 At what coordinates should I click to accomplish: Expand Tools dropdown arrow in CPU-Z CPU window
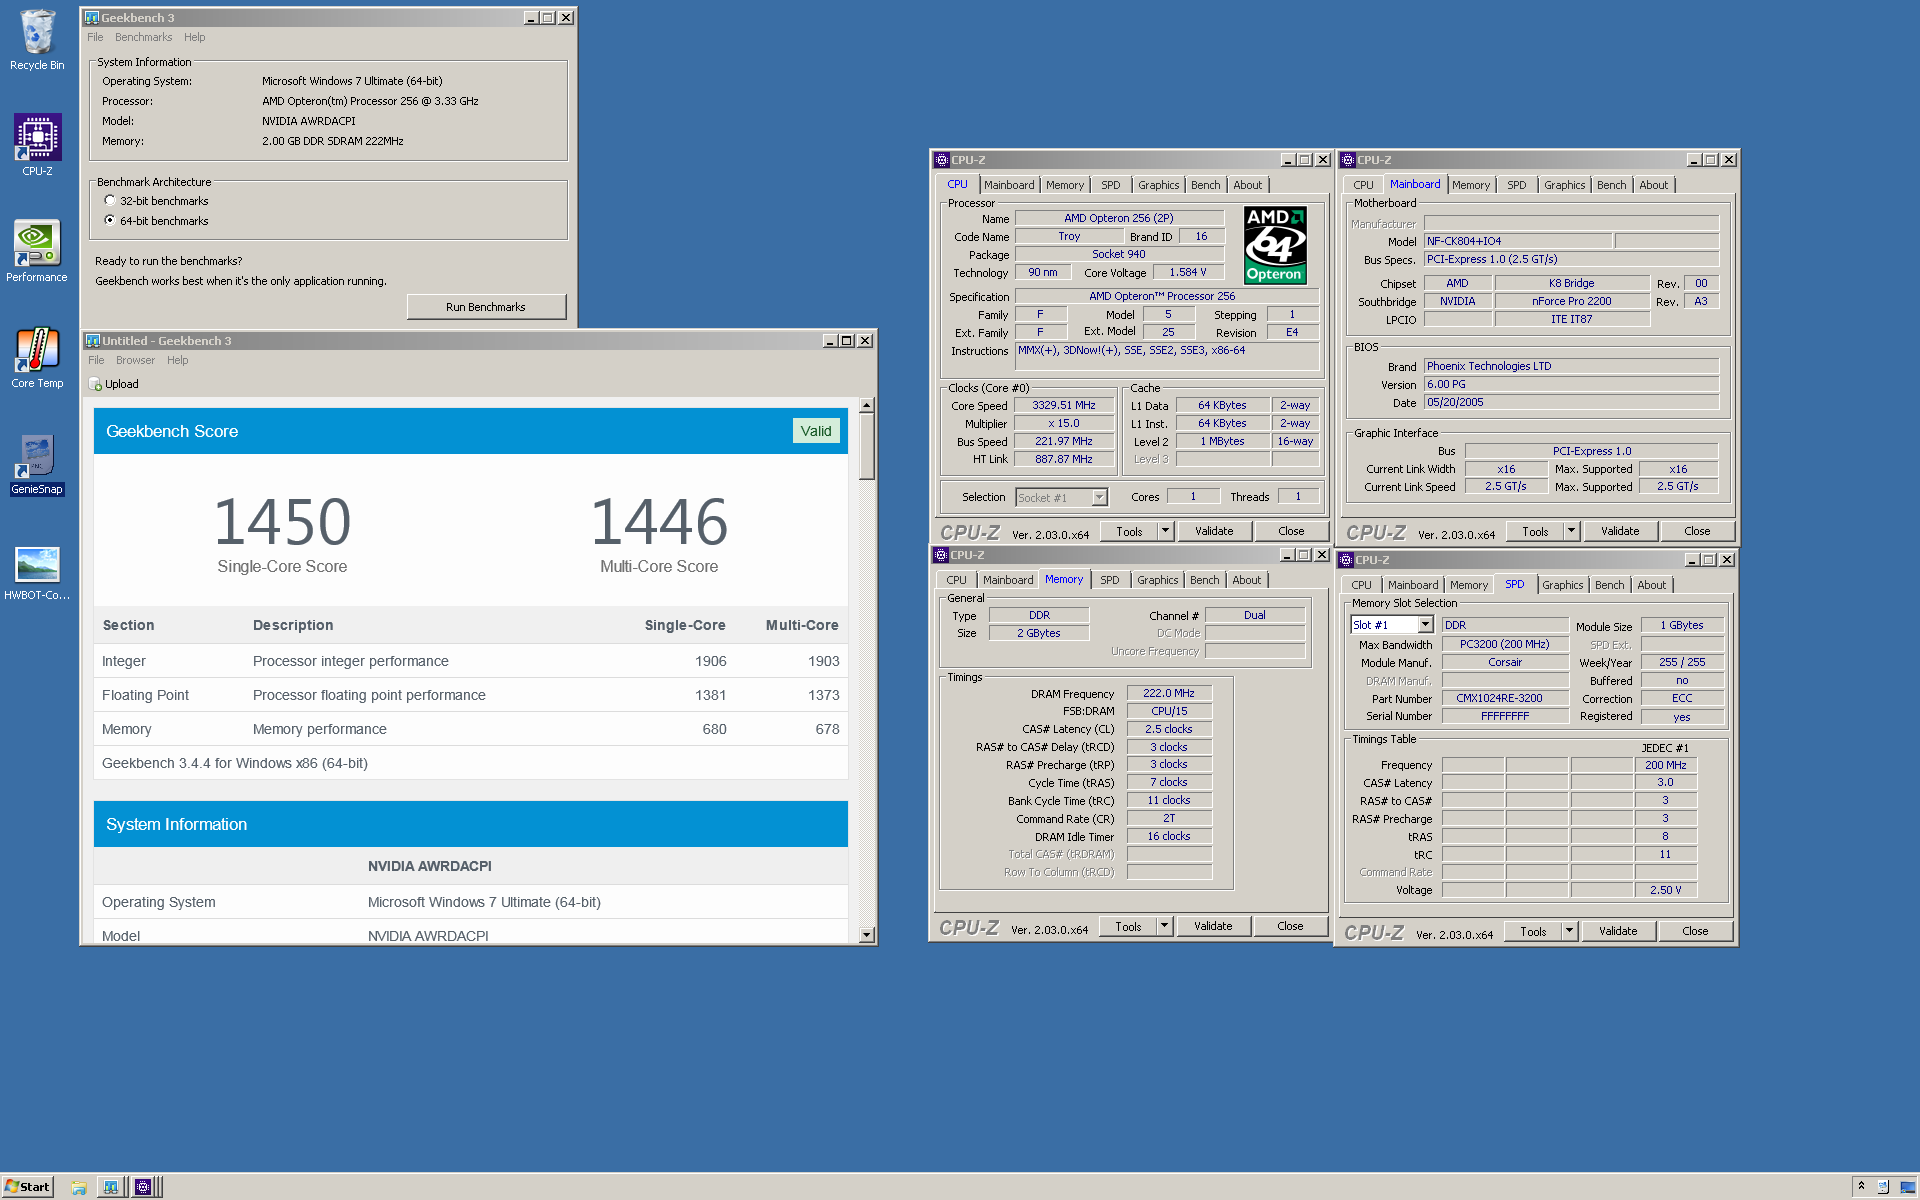(x=1165, y=531)
